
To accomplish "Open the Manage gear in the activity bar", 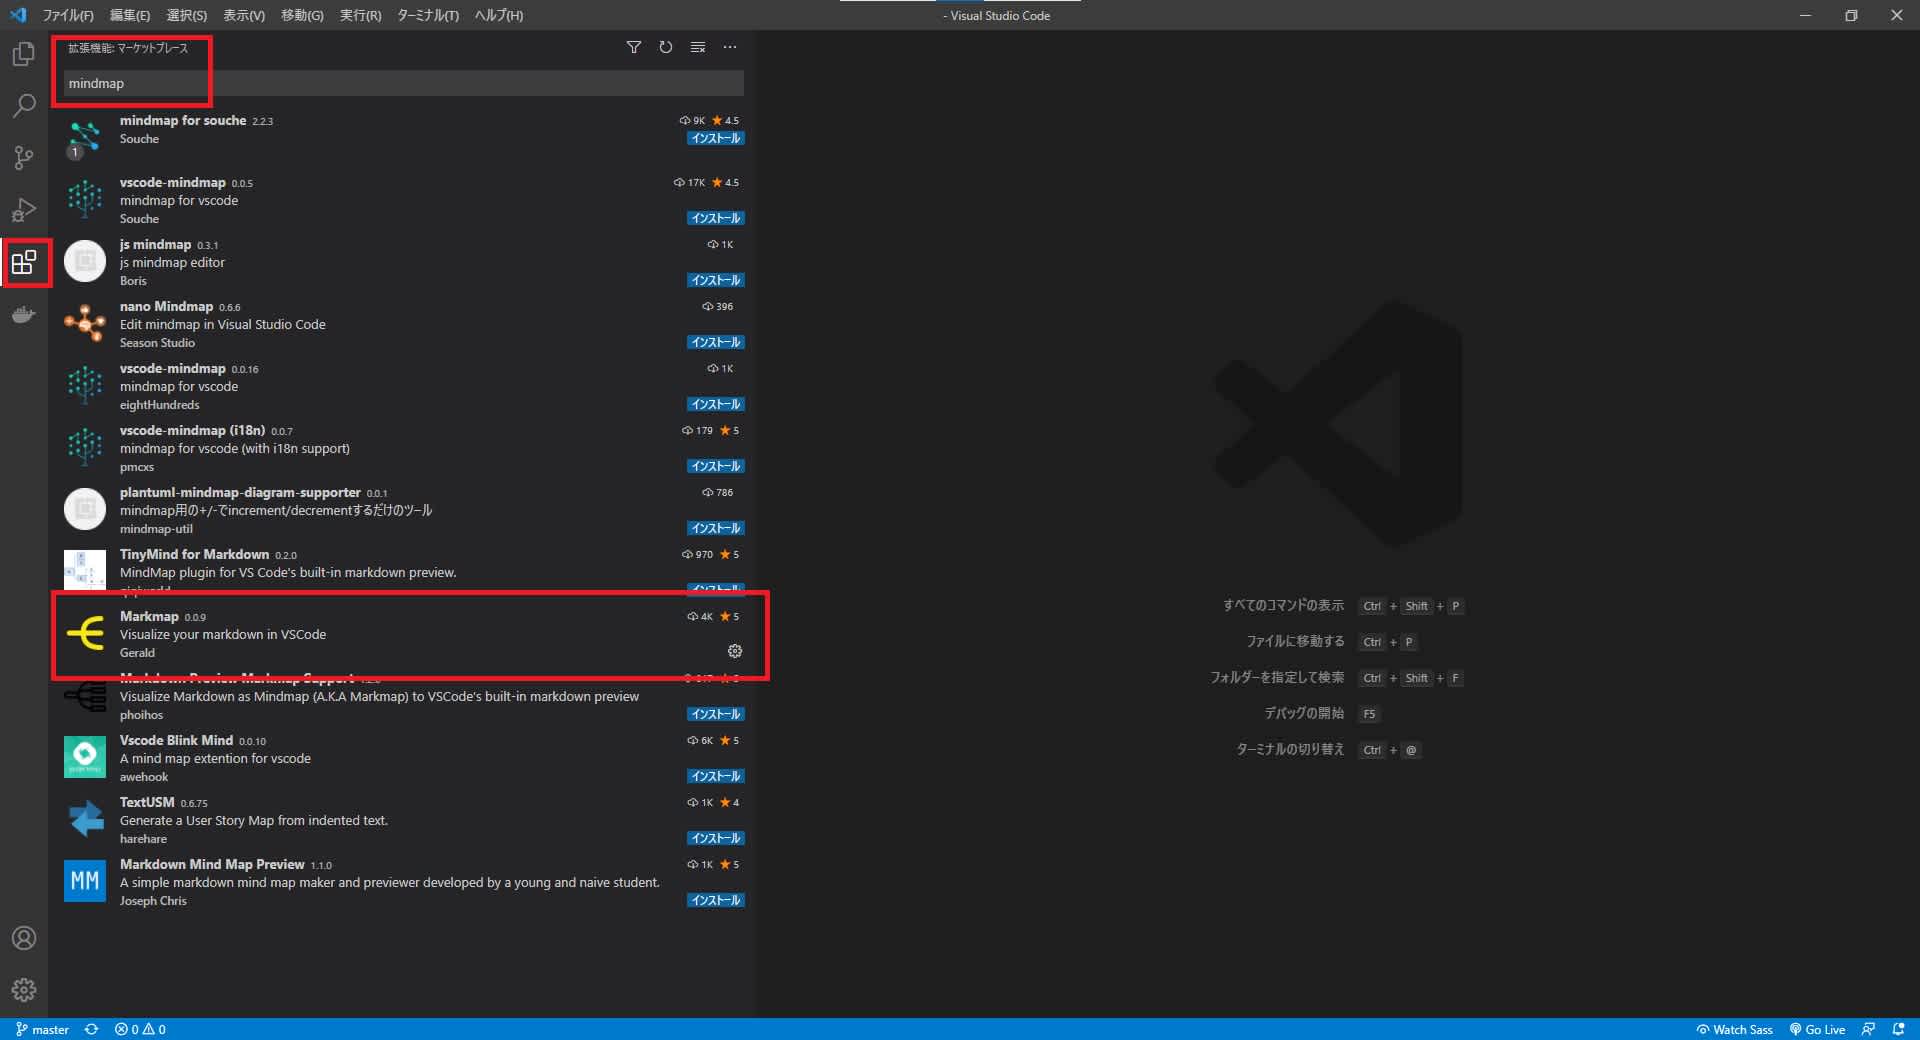I will tap(24, 990).
